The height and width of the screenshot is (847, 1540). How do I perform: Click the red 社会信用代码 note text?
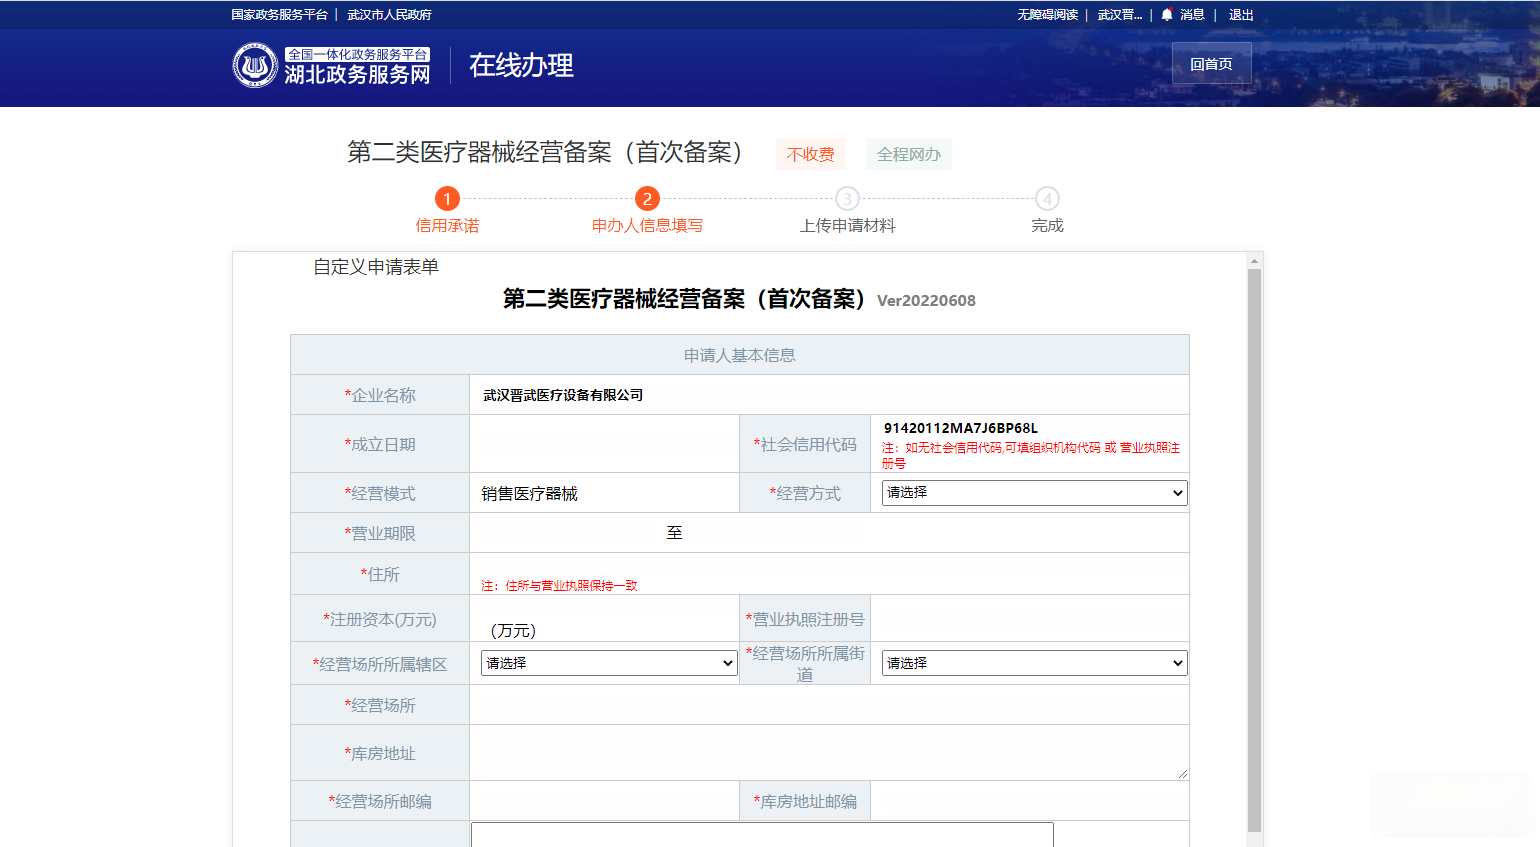(x=1031, y=455)
